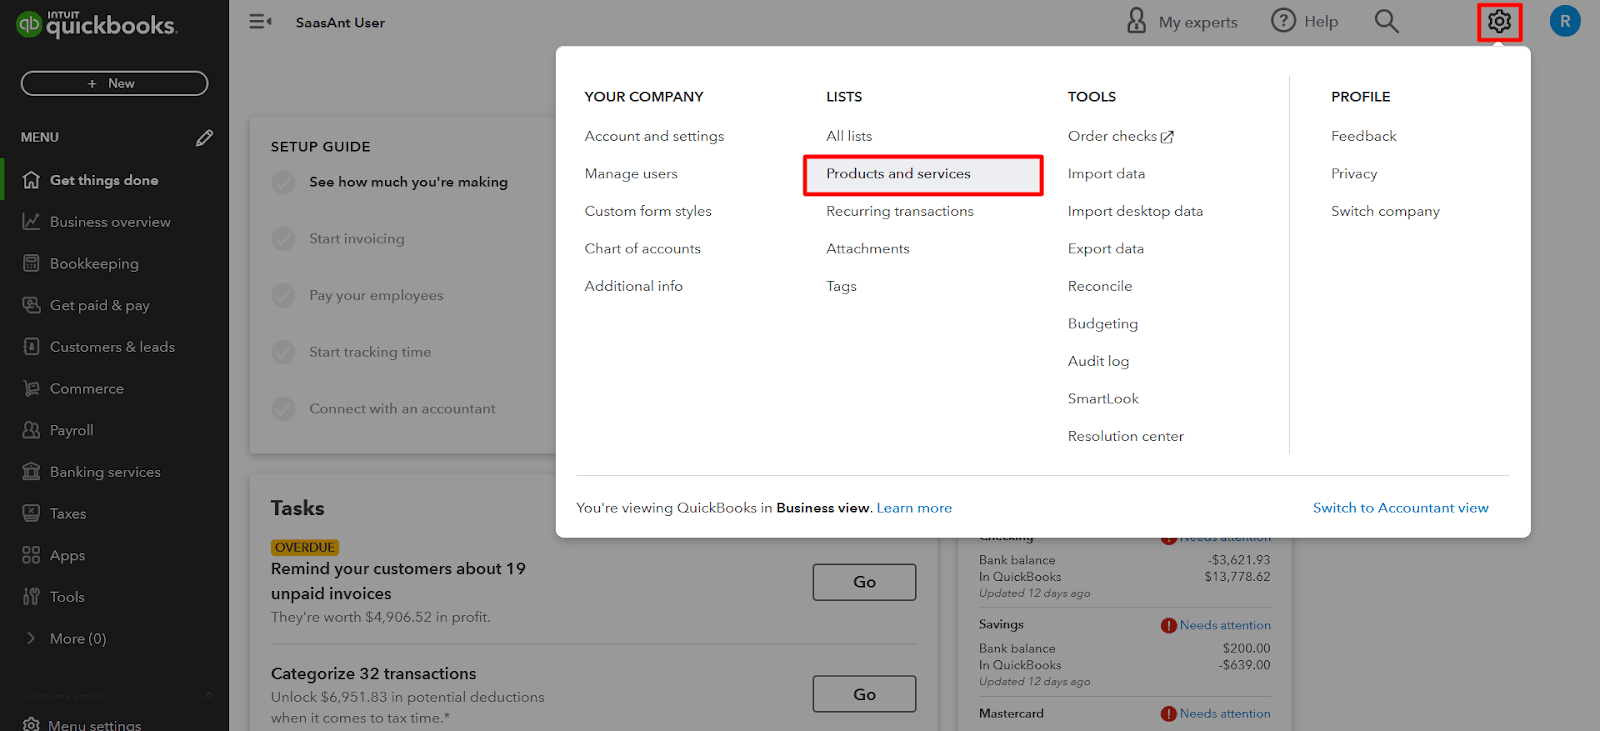
Task: Toggle the Start tracking time checkmark
Action: tap(284, 352)
